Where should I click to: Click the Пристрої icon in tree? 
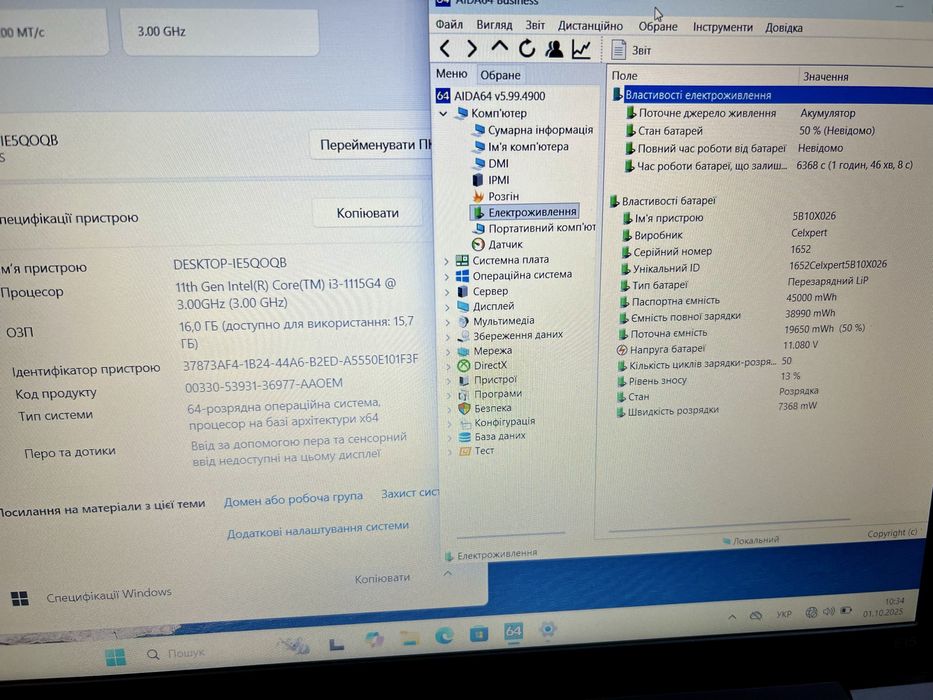tap(464, 380)
